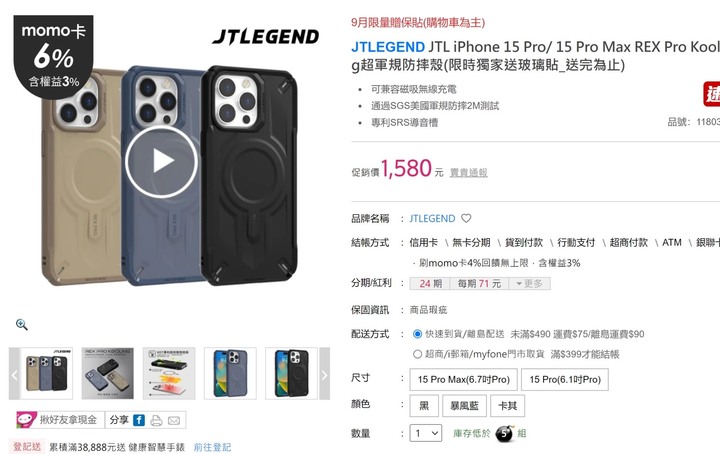Open the JTLEGEND brand name link

point(432,219)
